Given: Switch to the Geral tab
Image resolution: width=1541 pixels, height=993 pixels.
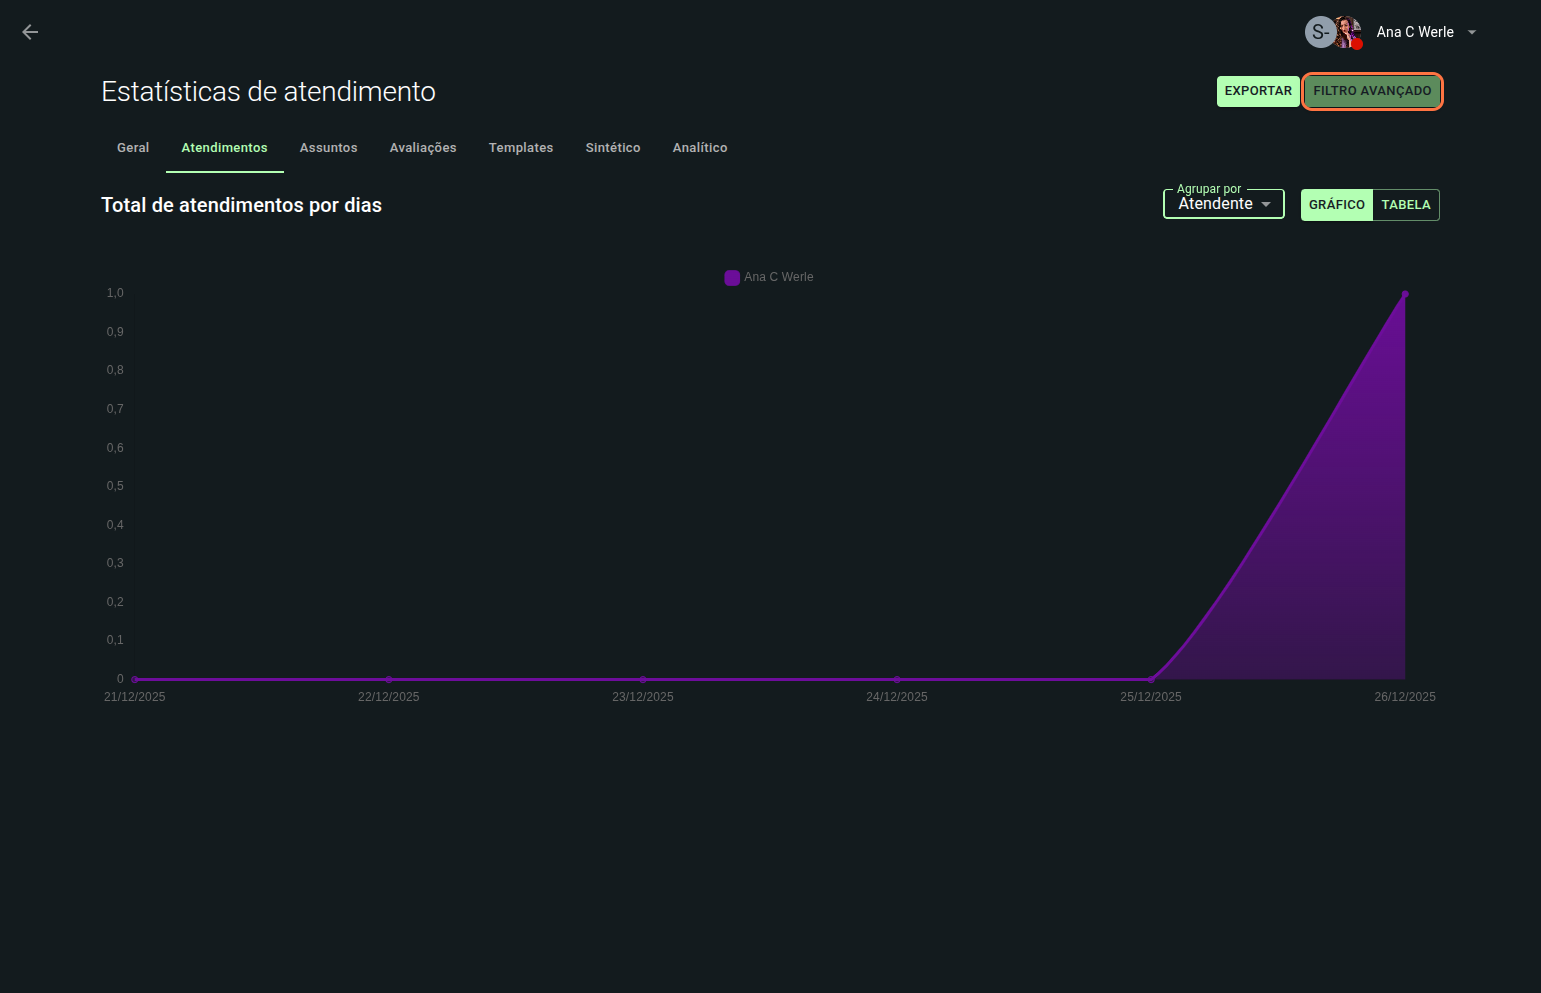Looking at the screenshot, I should [x=133, y=148].
